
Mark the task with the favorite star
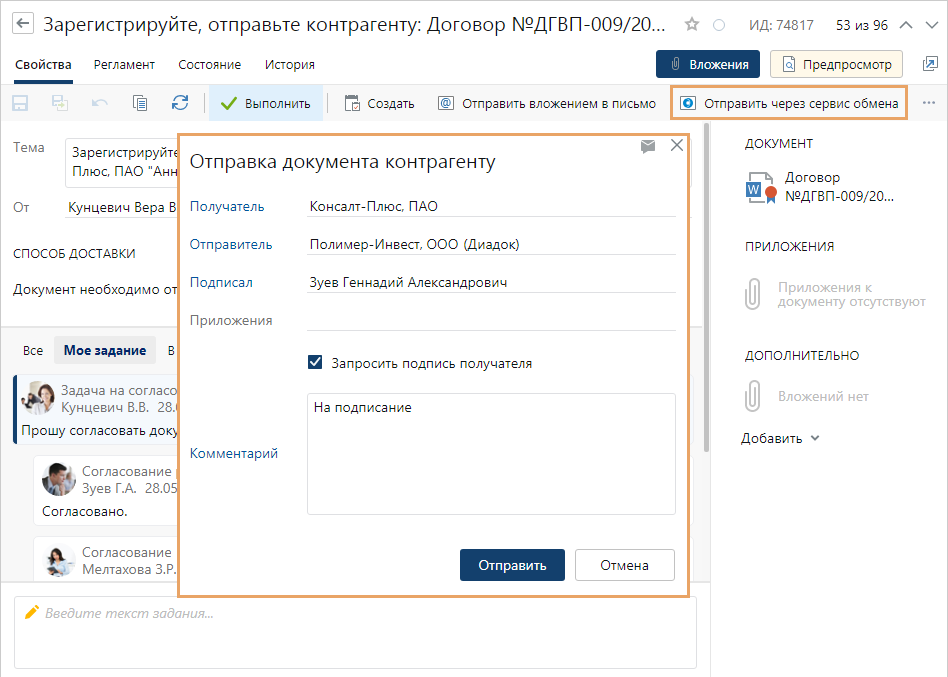click(692, 25)
